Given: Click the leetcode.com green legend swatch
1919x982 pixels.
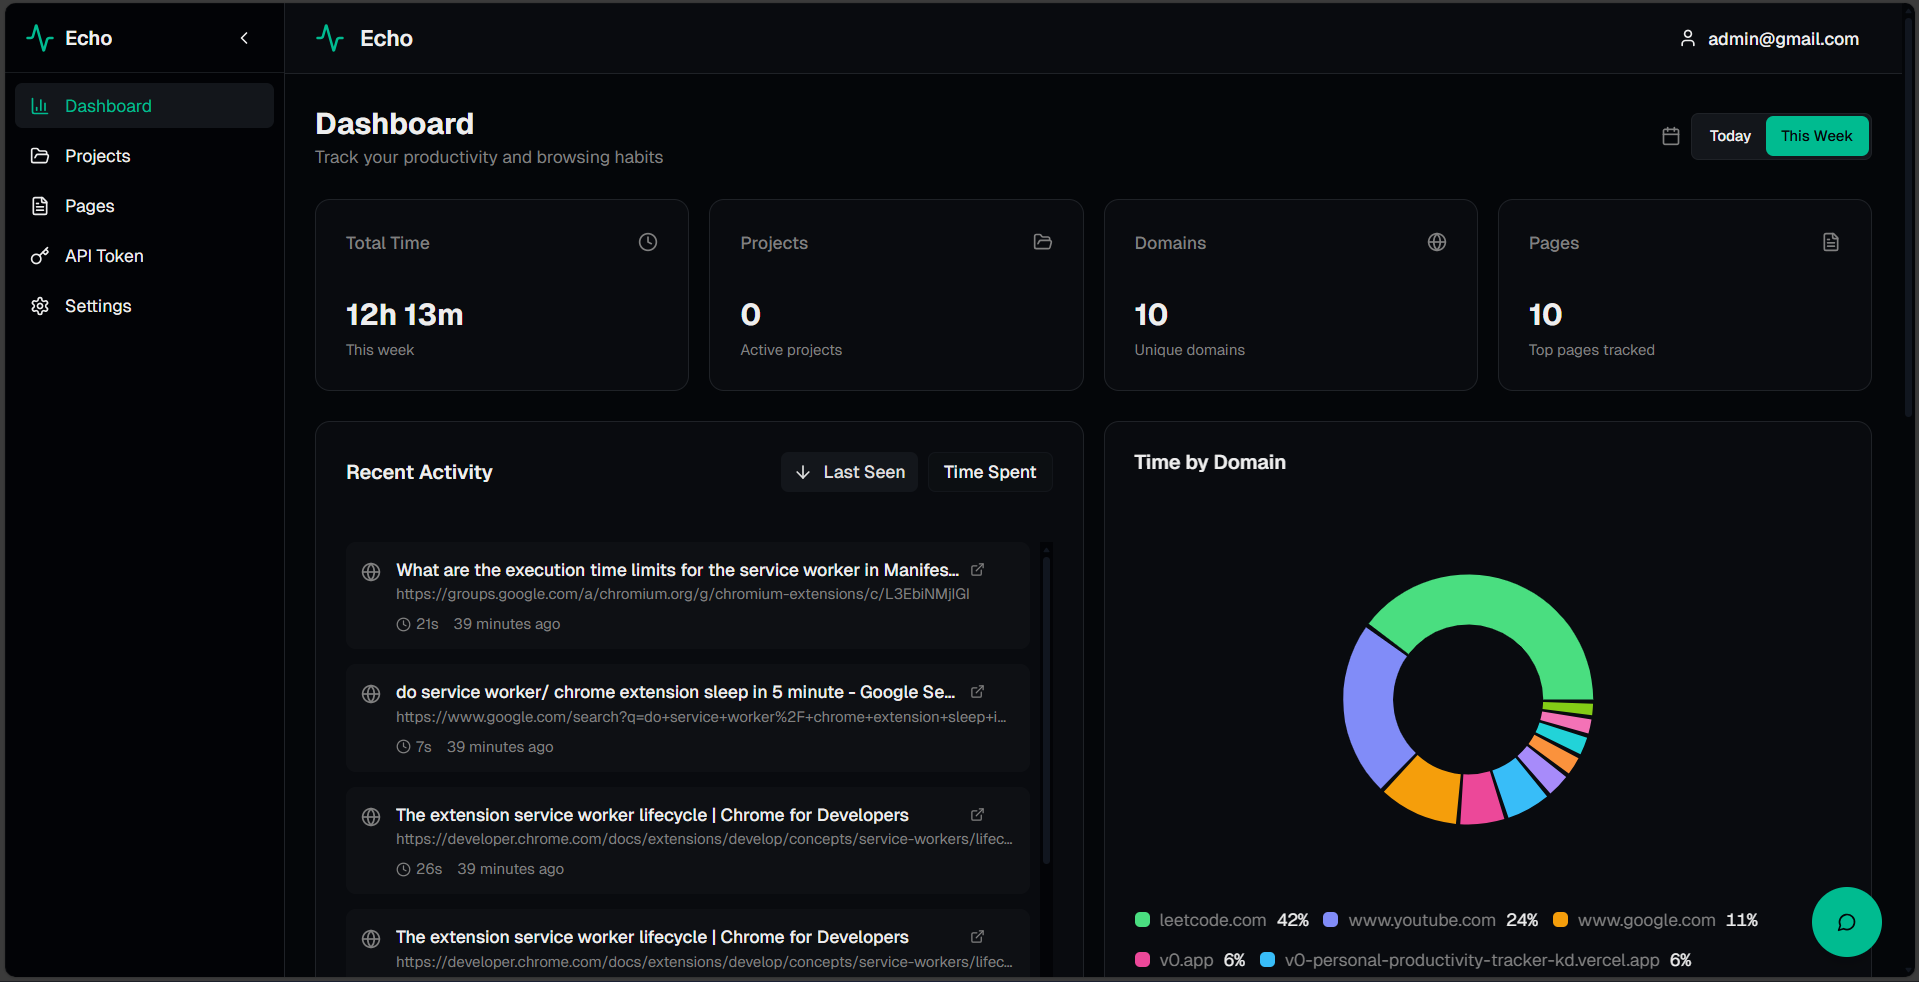Looking at the screenshot, I should [x=1141, y=920].
